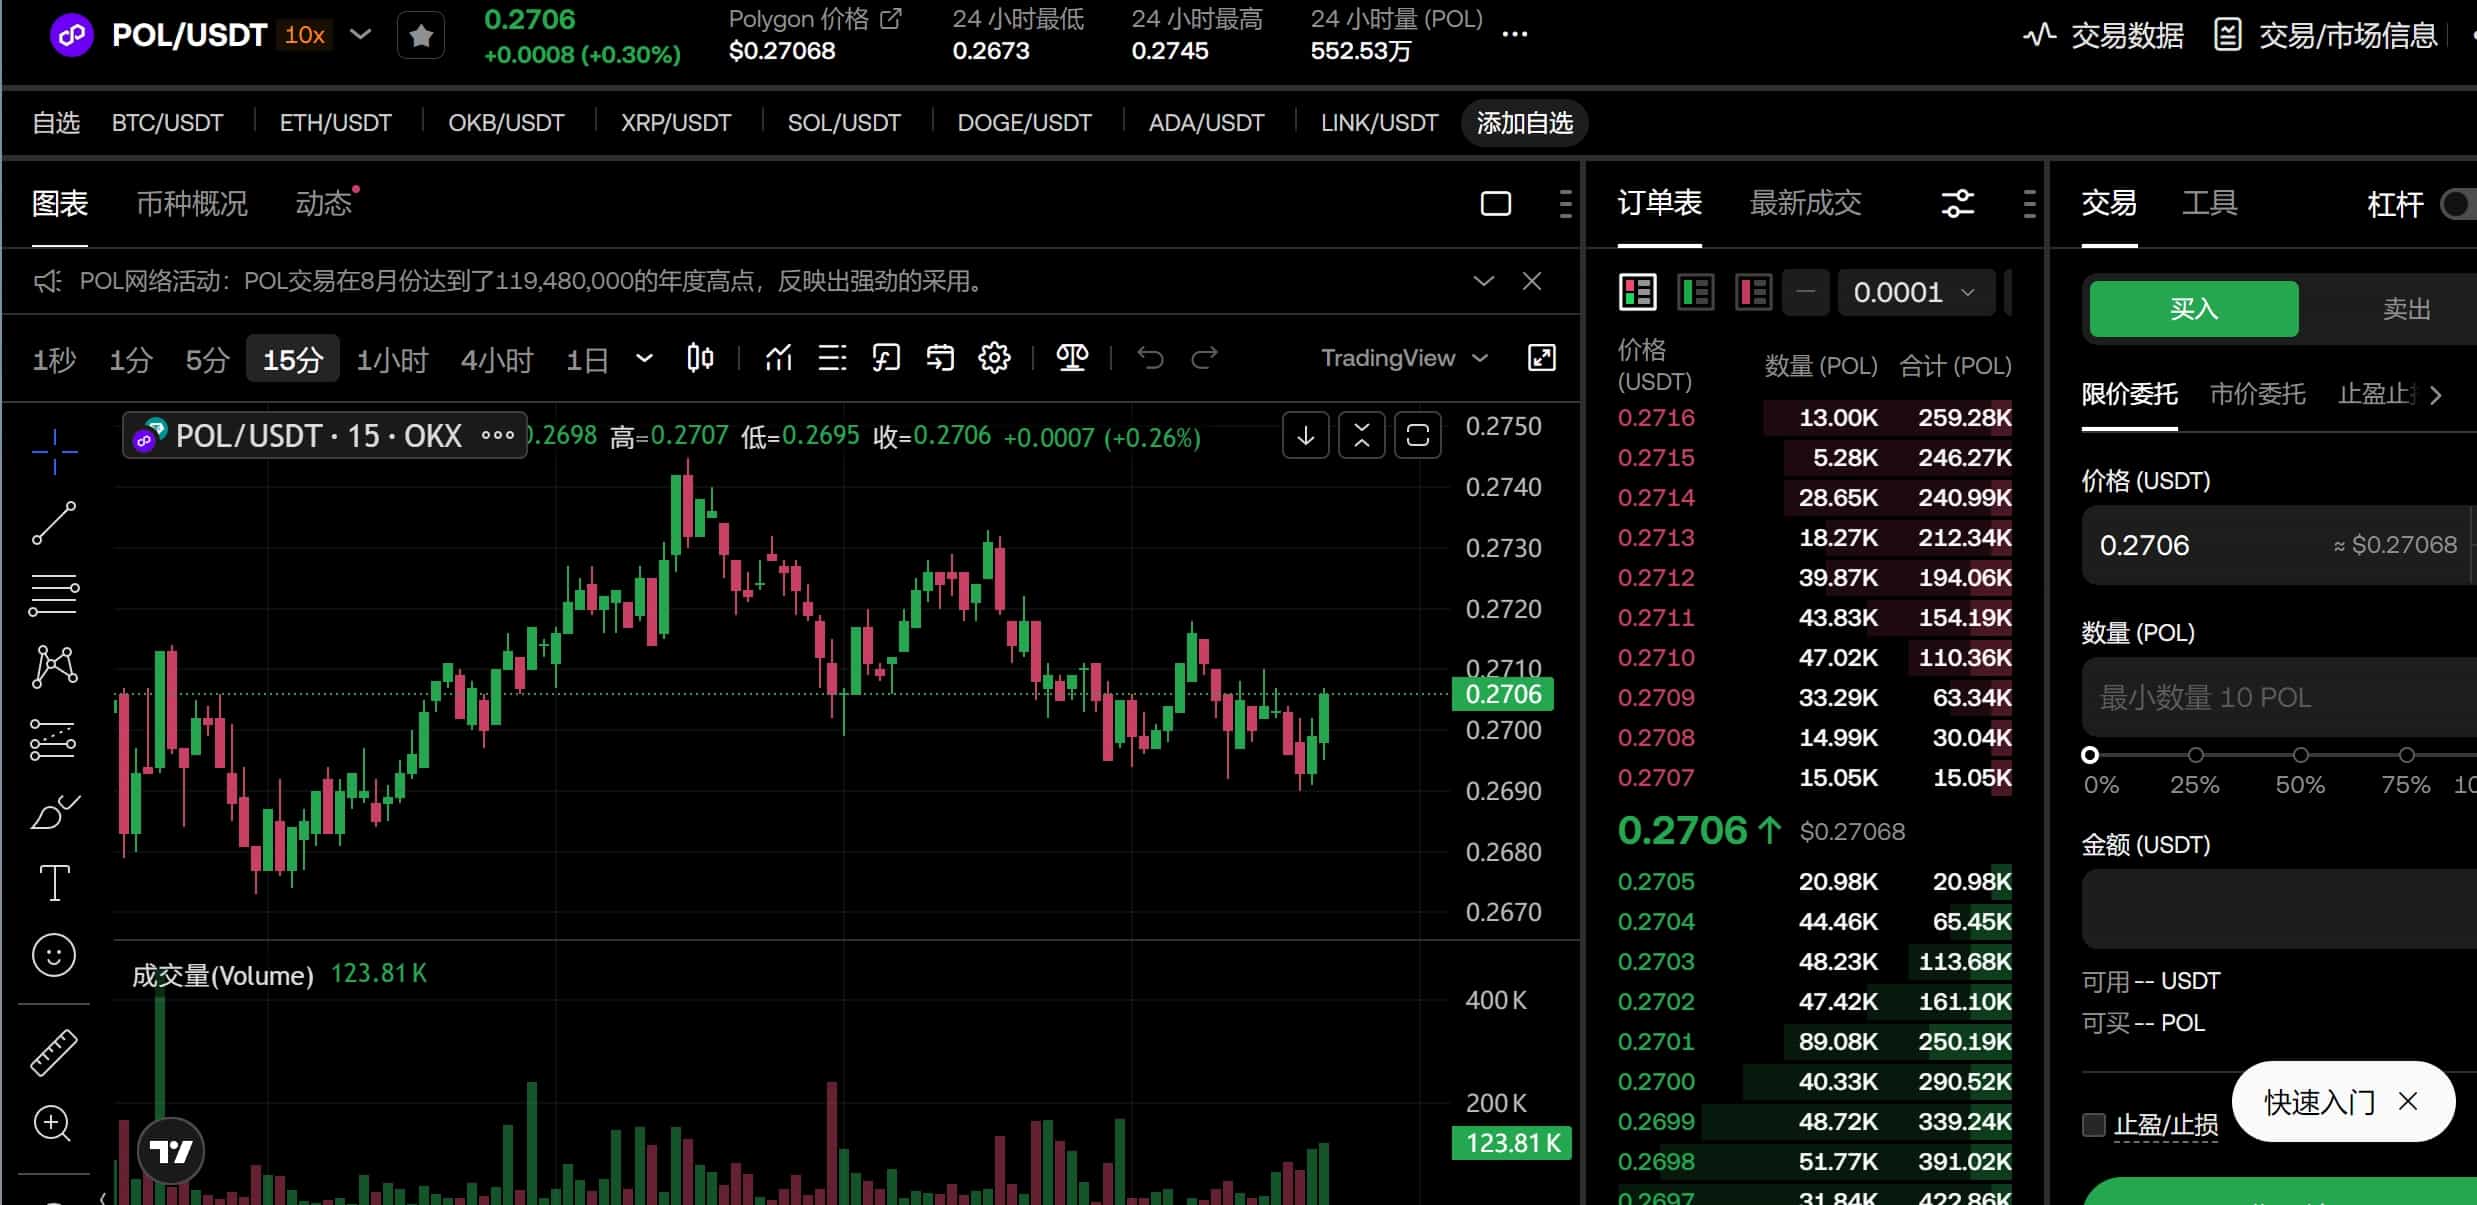Image resolution: width=2477 pixels, height=1205 pixels.
Task: Click the balance scale compare icon
Action: 1072,358
